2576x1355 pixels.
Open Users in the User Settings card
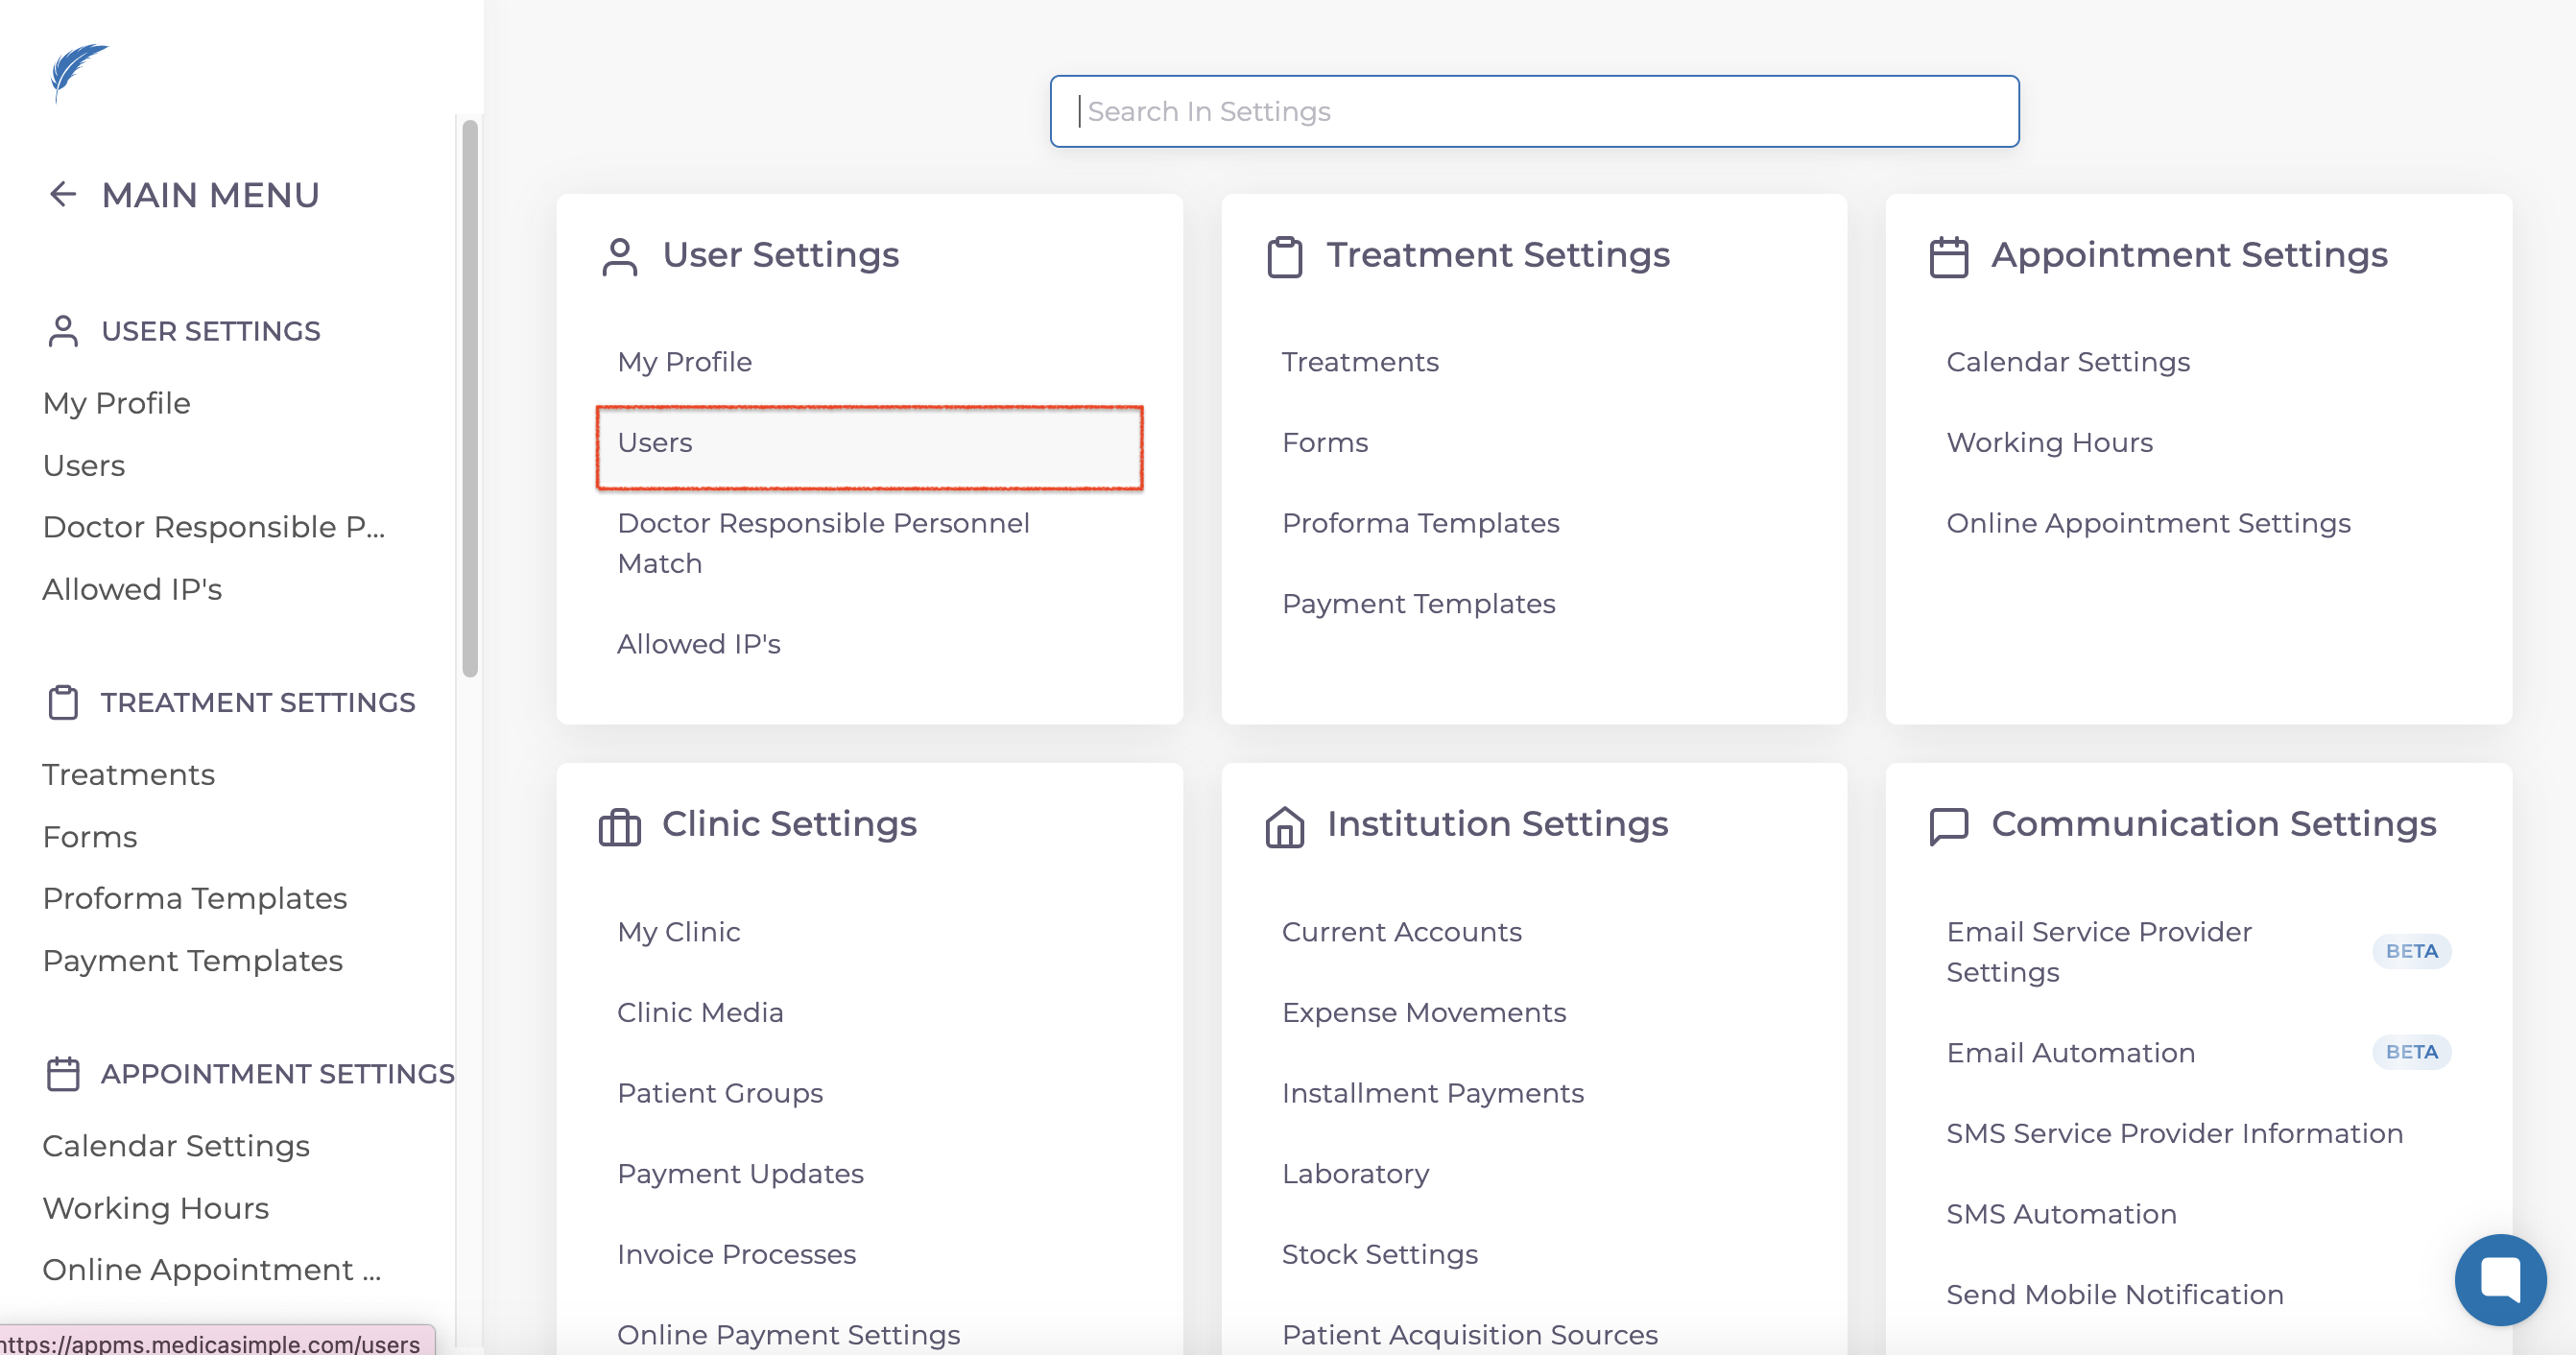[655, 442]
